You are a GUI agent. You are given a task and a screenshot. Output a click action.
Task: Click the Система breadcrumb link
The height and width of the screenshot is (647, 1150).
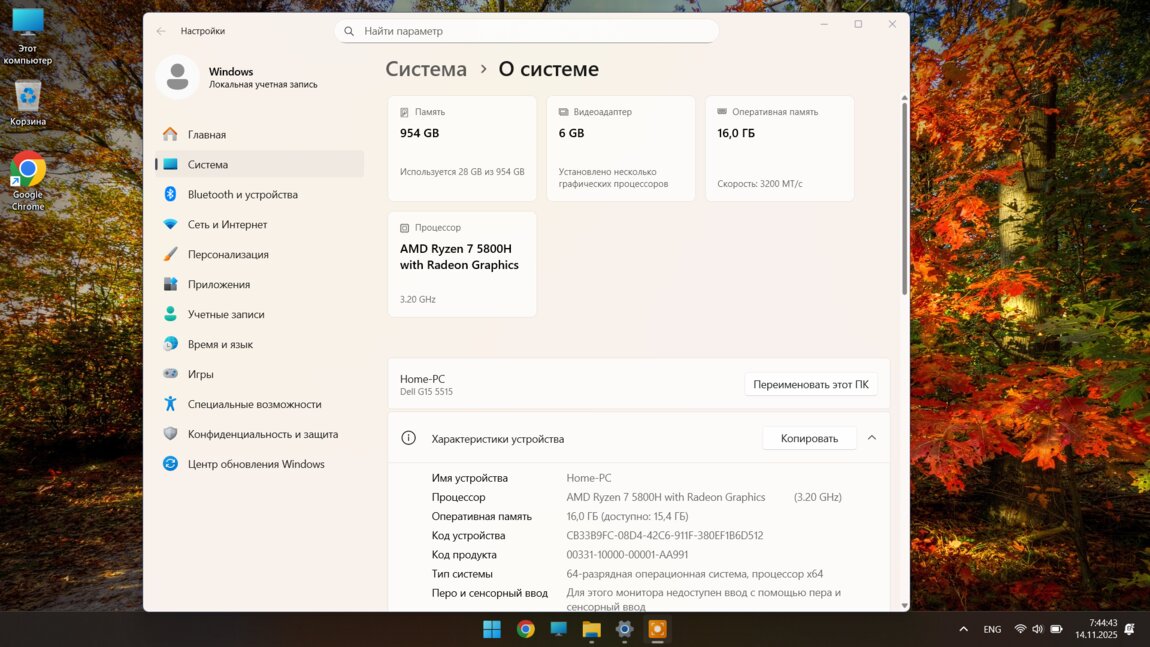click(x=426, y=69)
